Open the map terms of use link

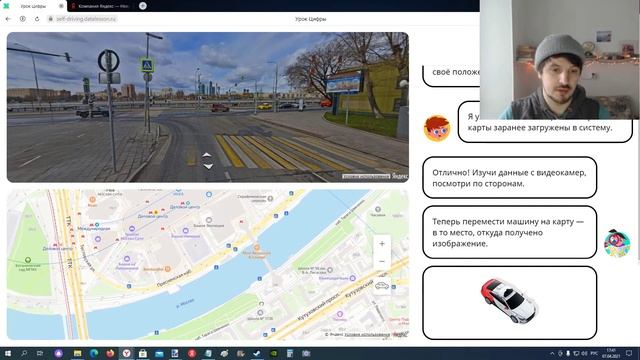point(367,335)
